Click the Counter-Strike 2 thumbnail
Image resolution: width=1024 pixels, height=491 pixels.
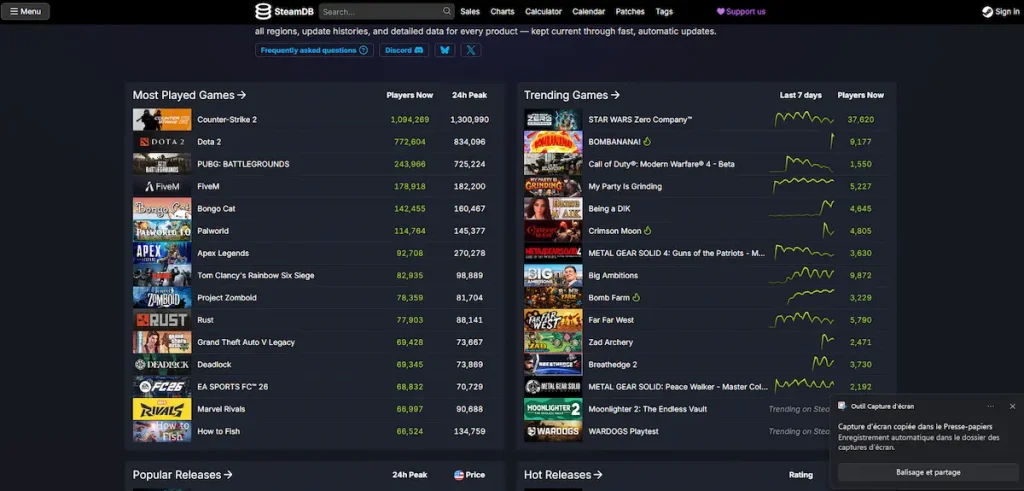point(162,119)
